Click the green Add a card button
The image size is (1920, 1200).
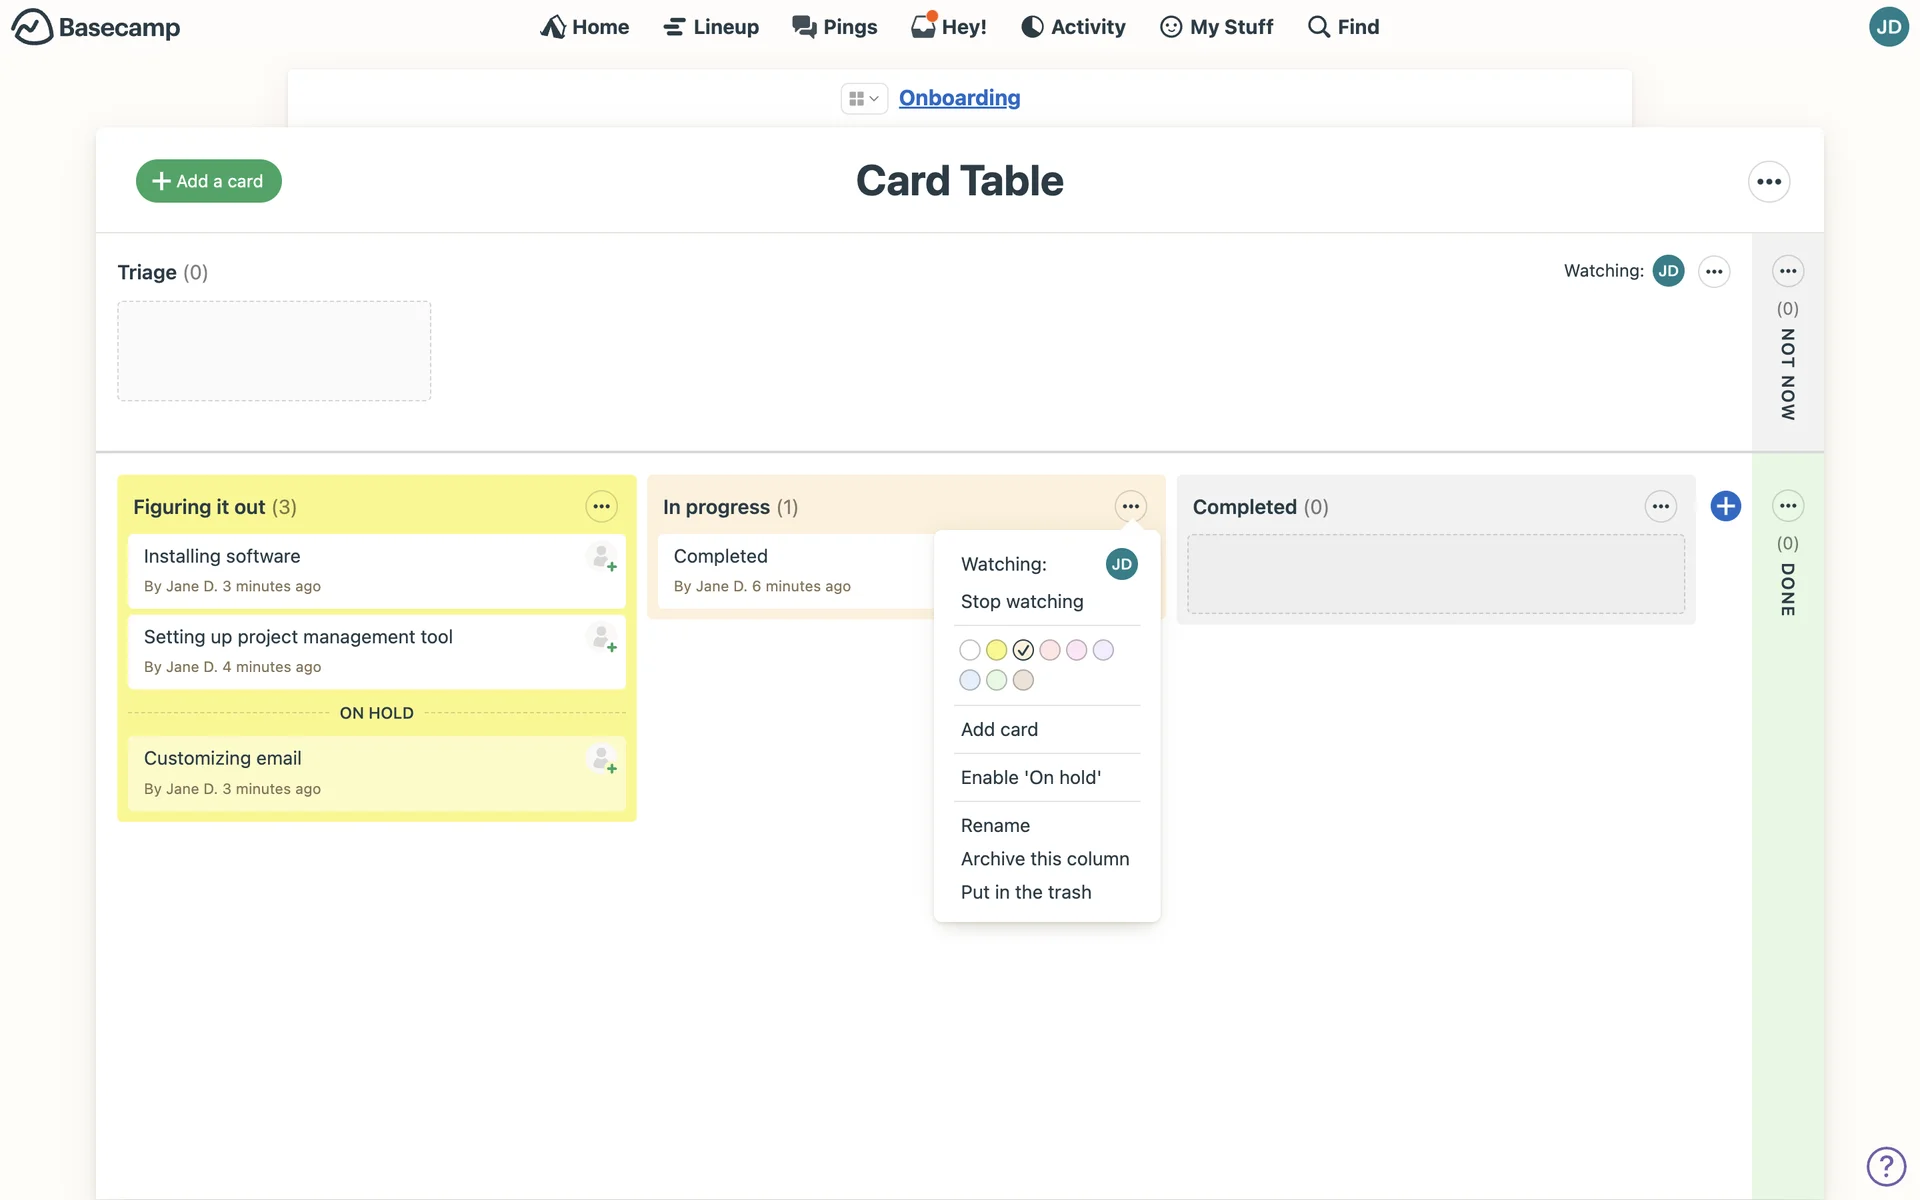[208, 181]
